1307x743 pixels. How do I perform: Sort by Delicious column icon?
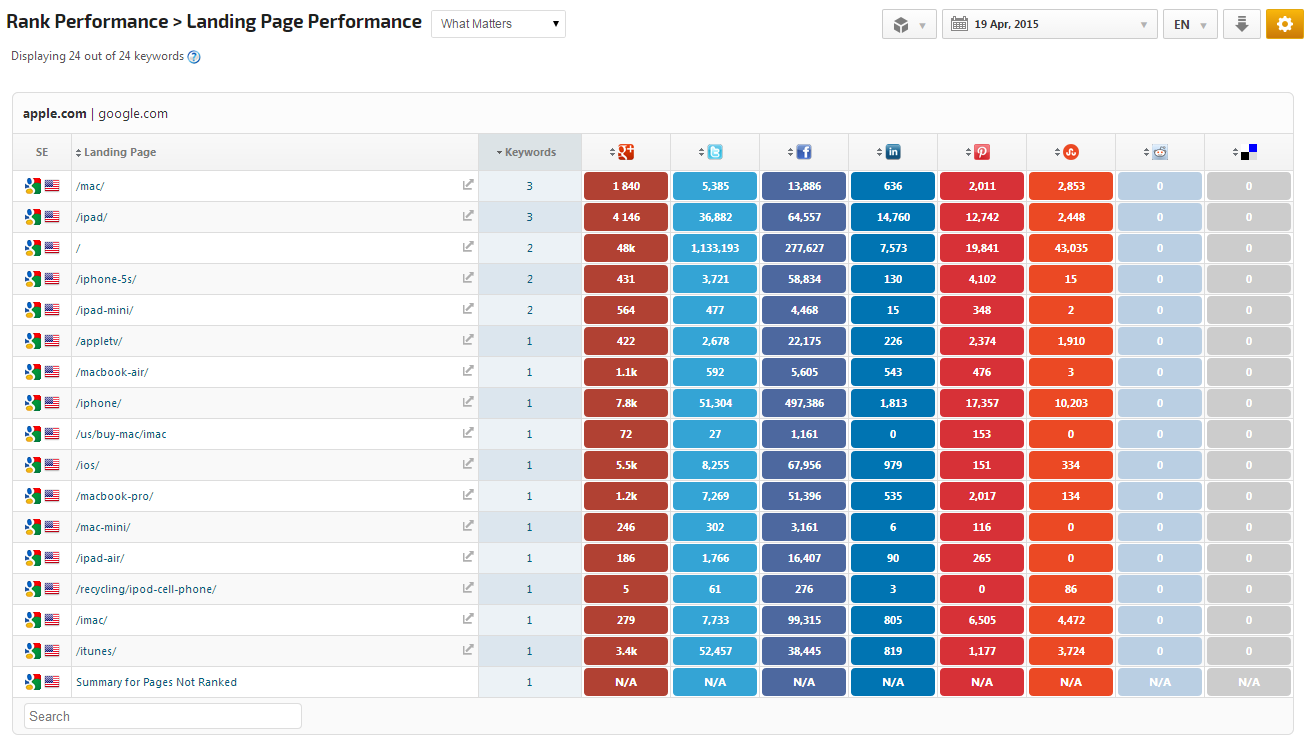[x=1248, y=152]
